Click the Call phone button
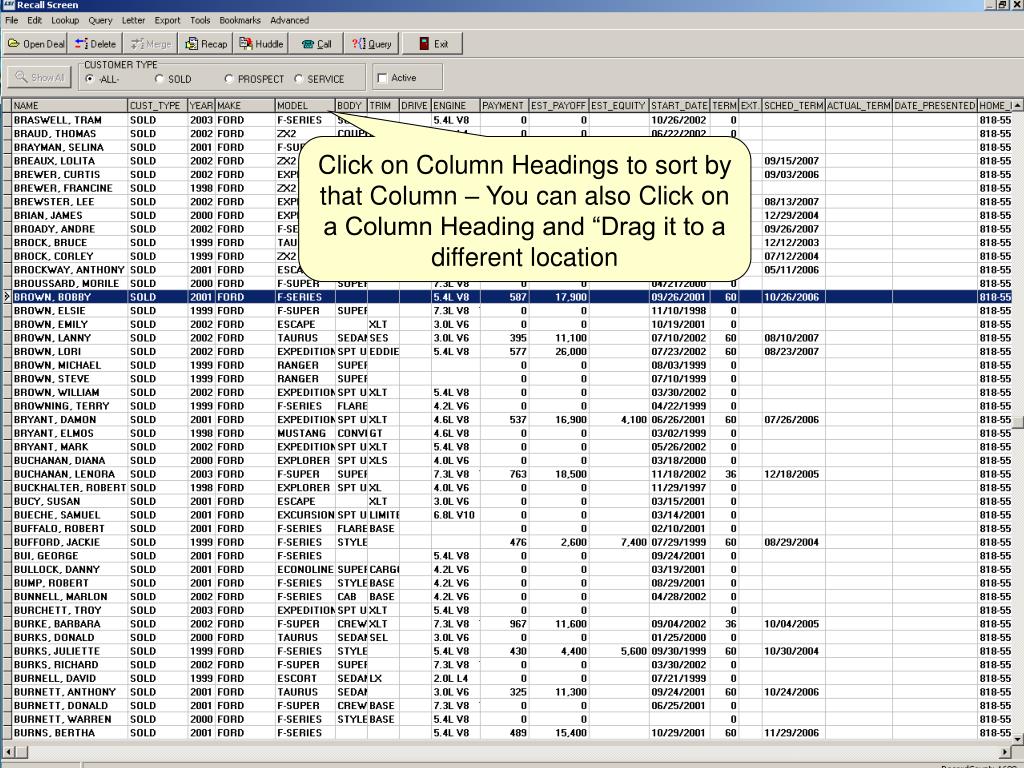 [x=317, y=44]
